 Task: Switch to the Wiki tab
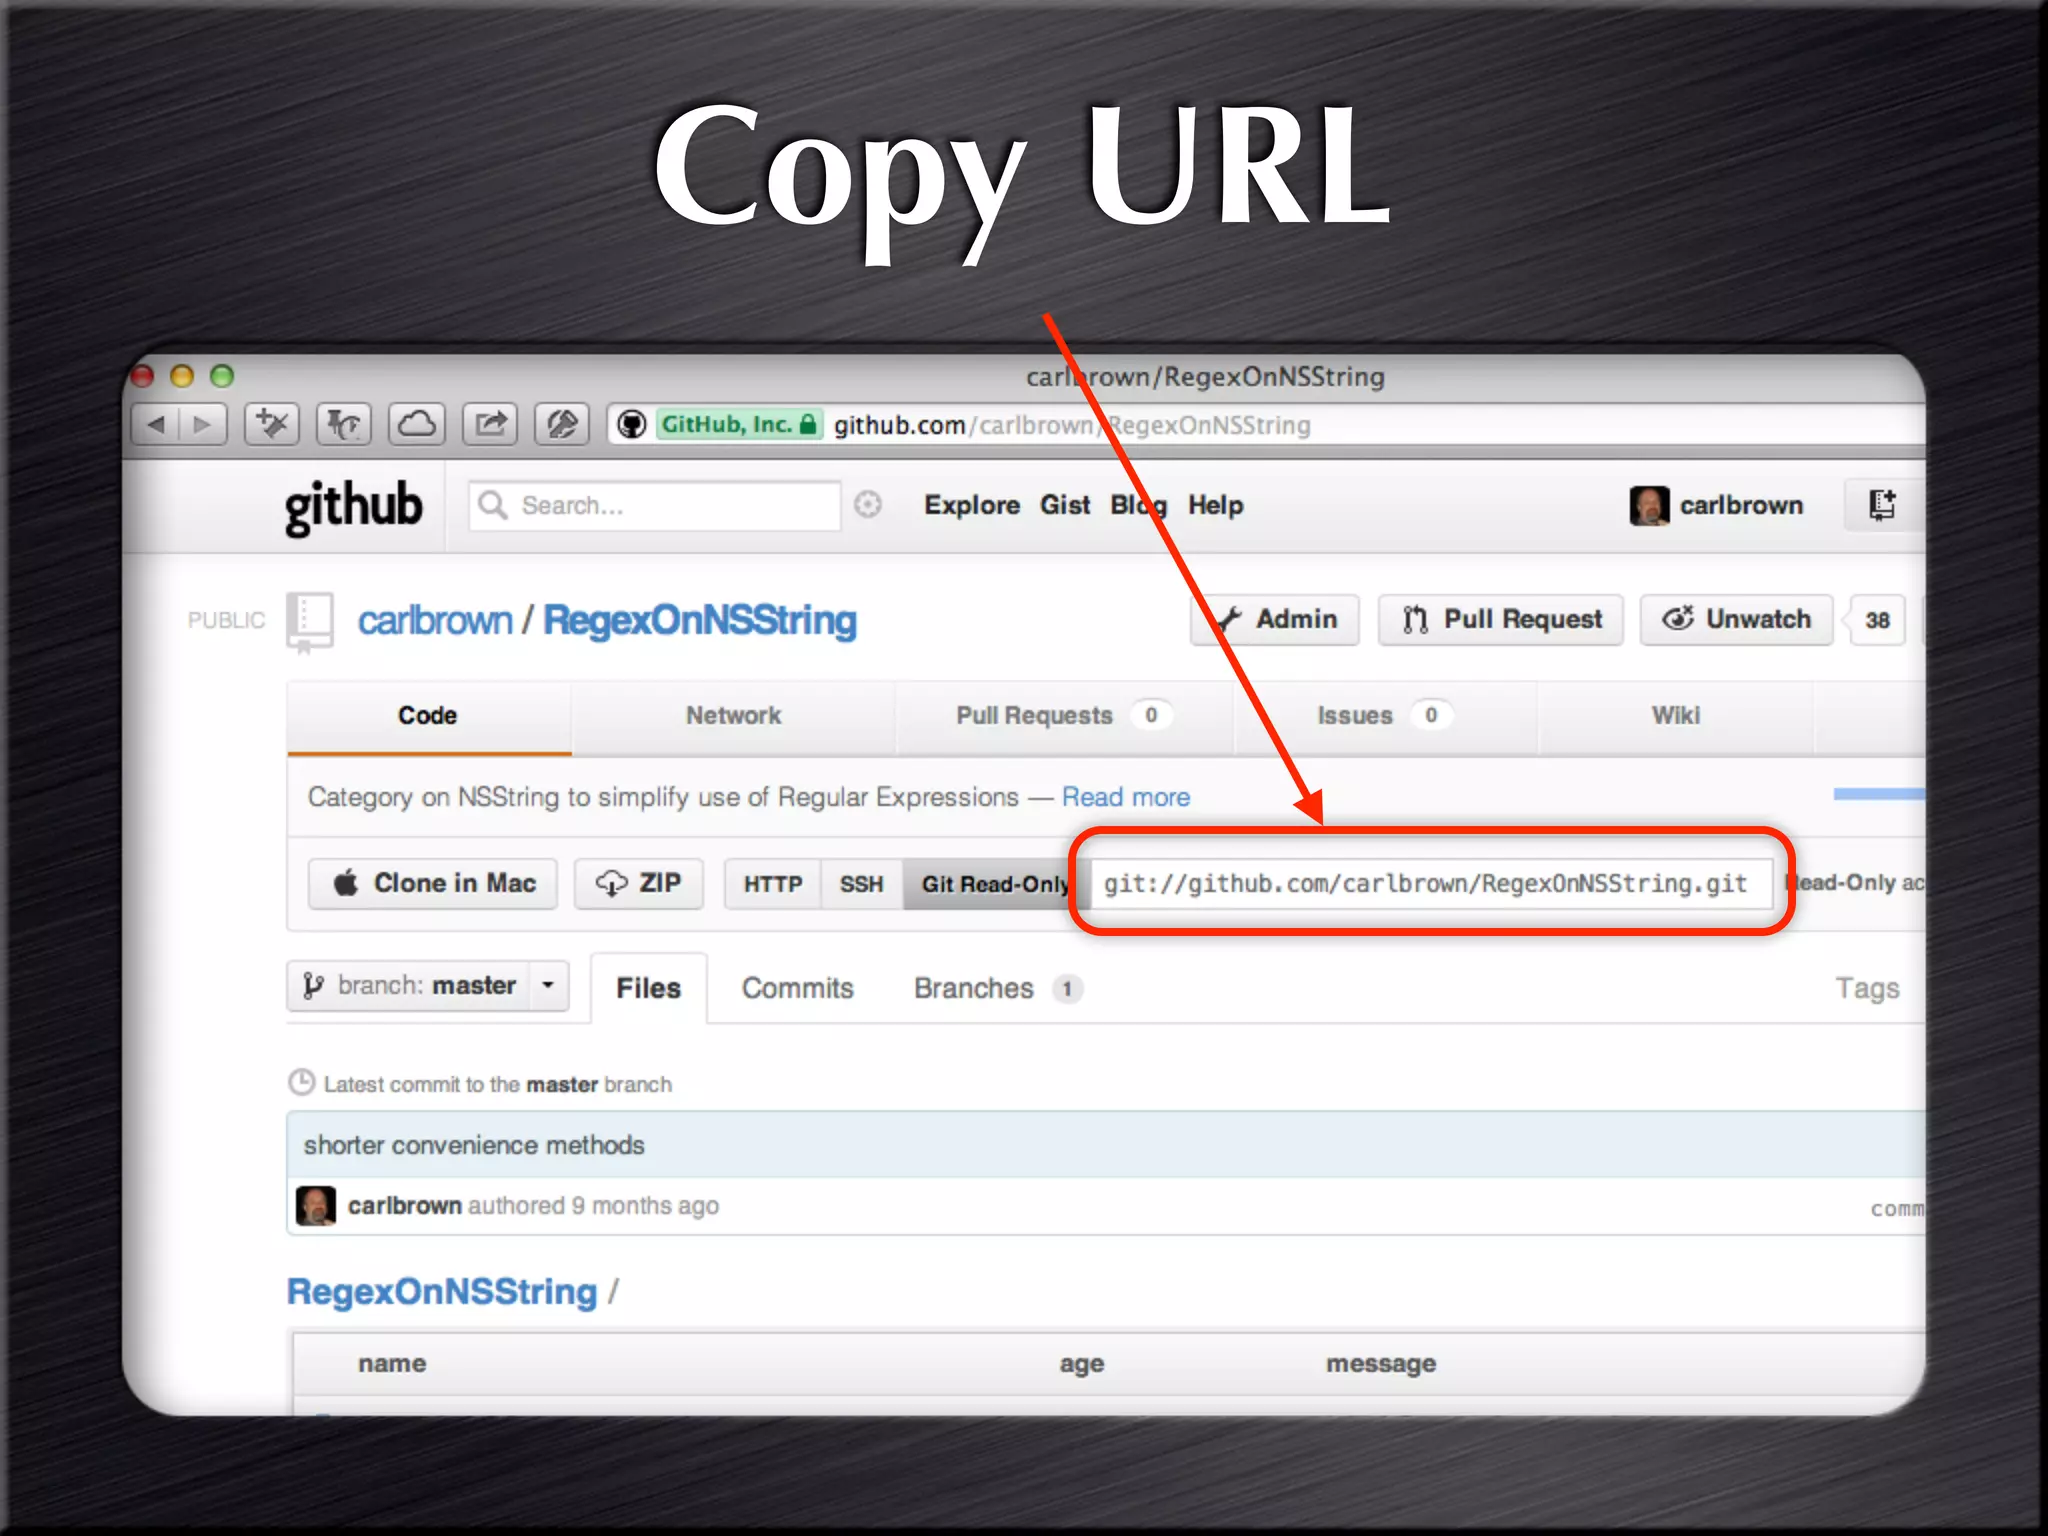pos(1676,716)
